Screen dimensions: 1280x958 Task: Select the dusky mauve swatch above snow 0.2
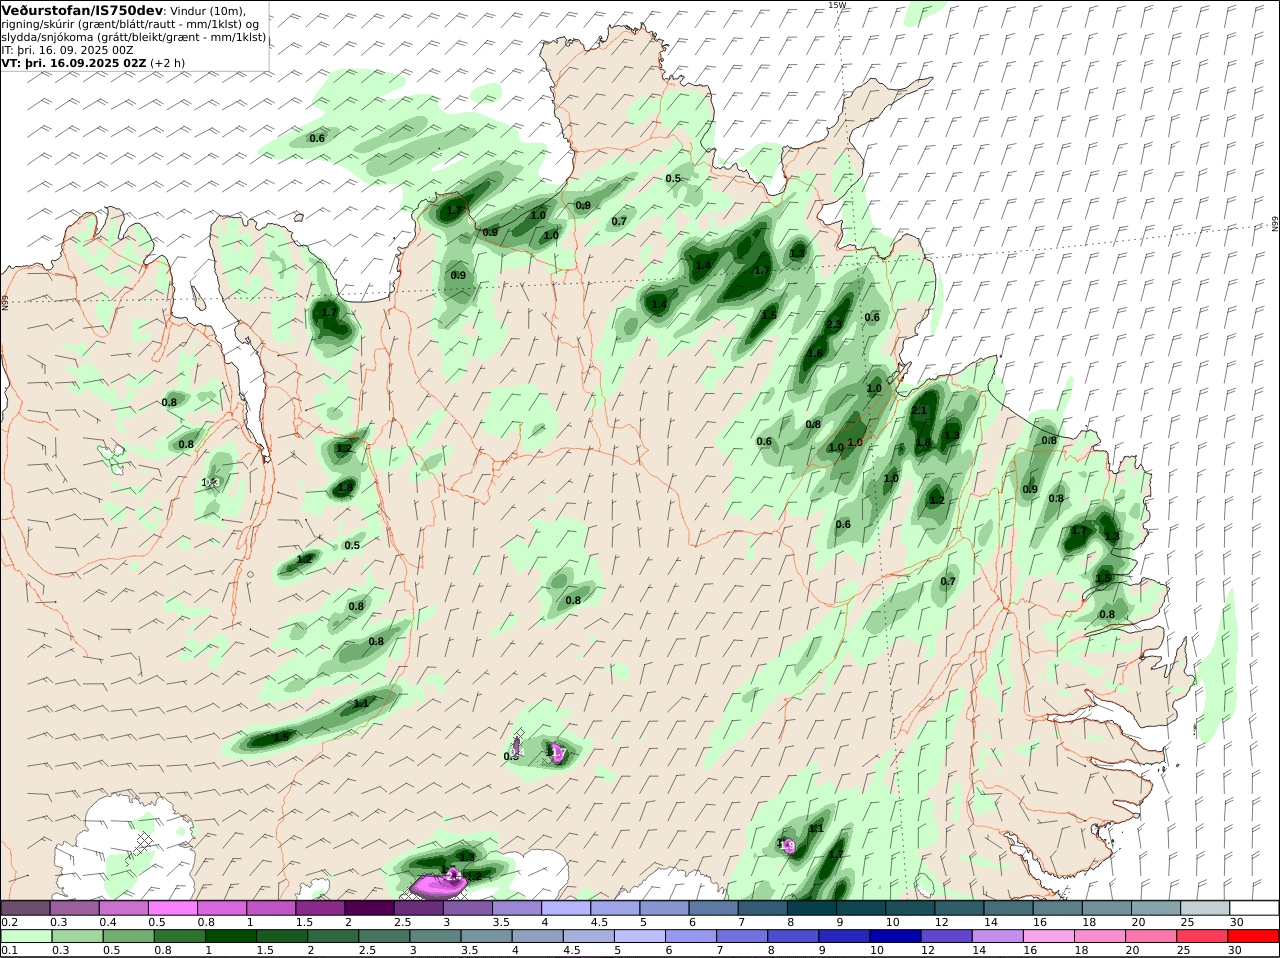(x=25, y=908)
